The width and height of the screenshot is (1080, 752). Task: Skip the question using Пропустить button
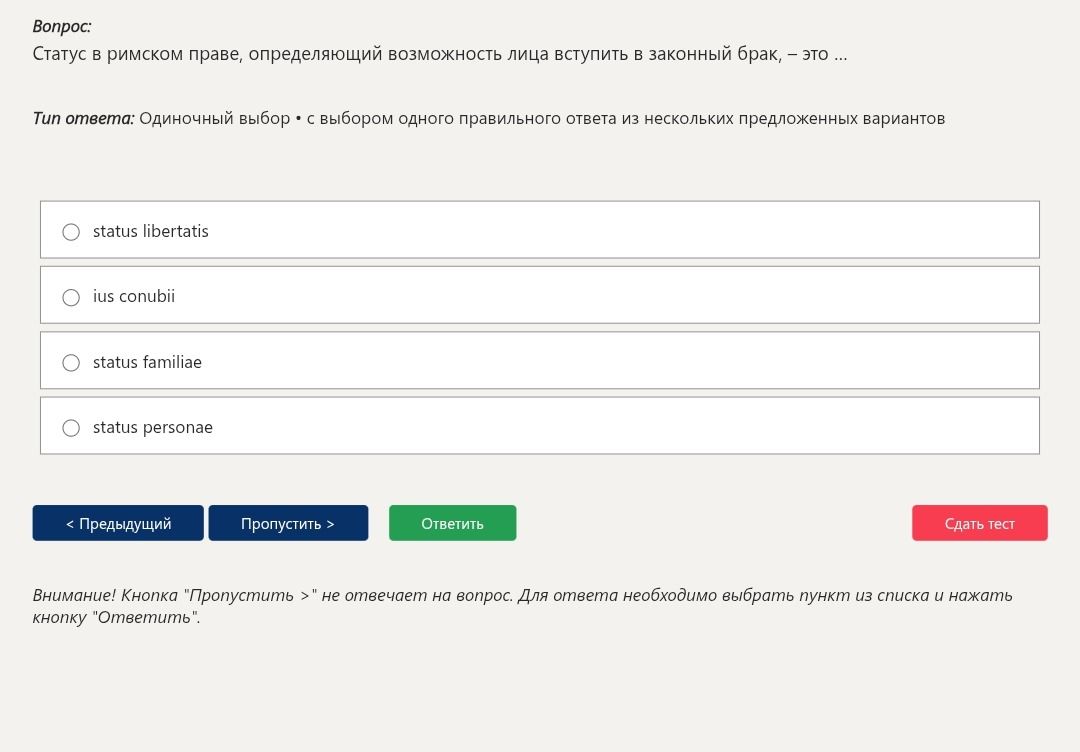pyautogui.click(x=288, y=523)
